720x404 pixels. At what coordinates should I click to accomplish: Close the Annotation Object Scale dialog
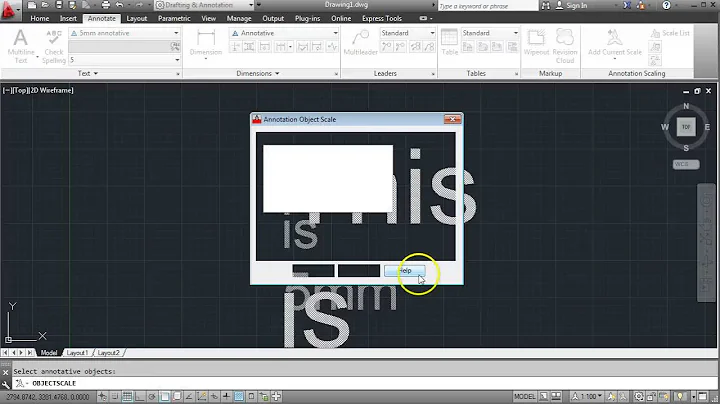pyautogui.click(x=452, y=119)
